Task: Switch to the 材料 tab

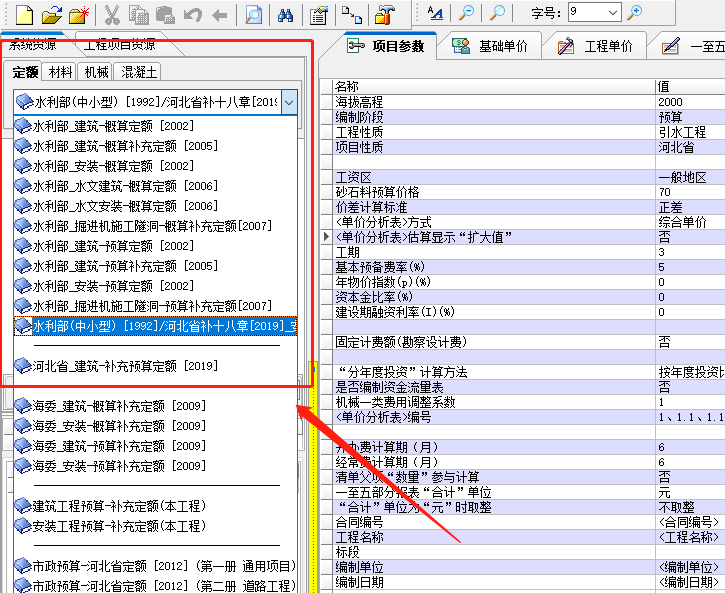Action: 61,72
